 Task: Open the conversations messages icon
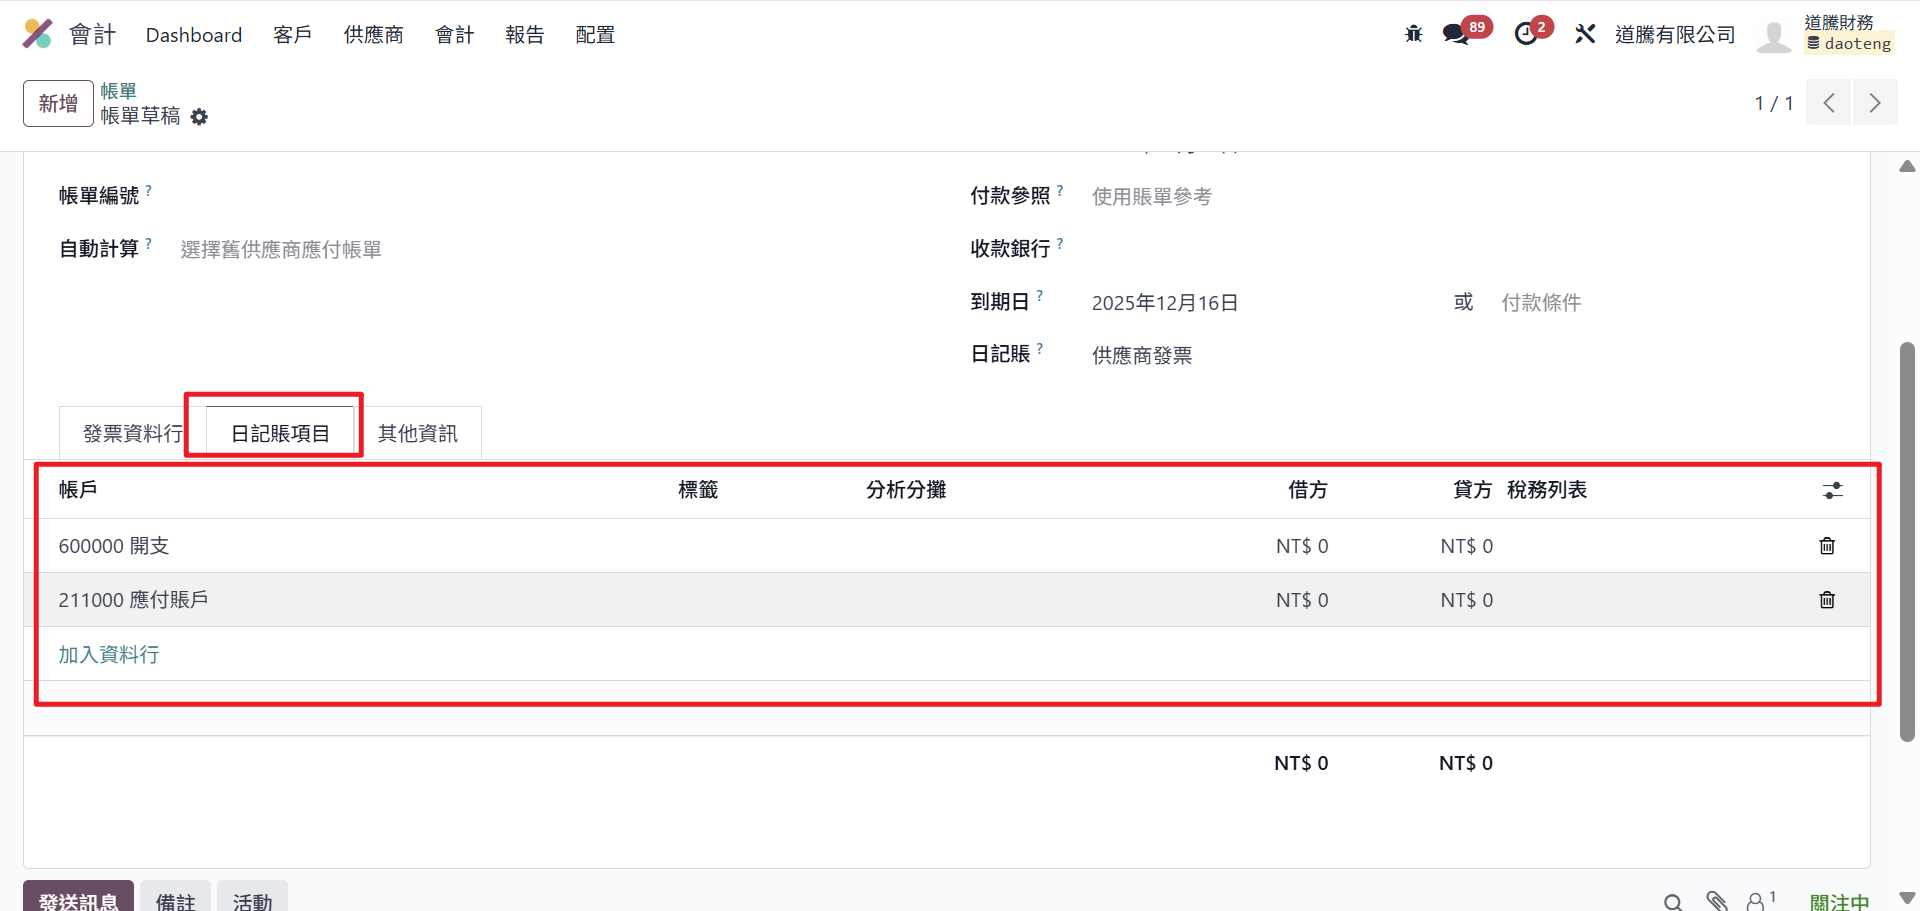(x=1456, y=34)
